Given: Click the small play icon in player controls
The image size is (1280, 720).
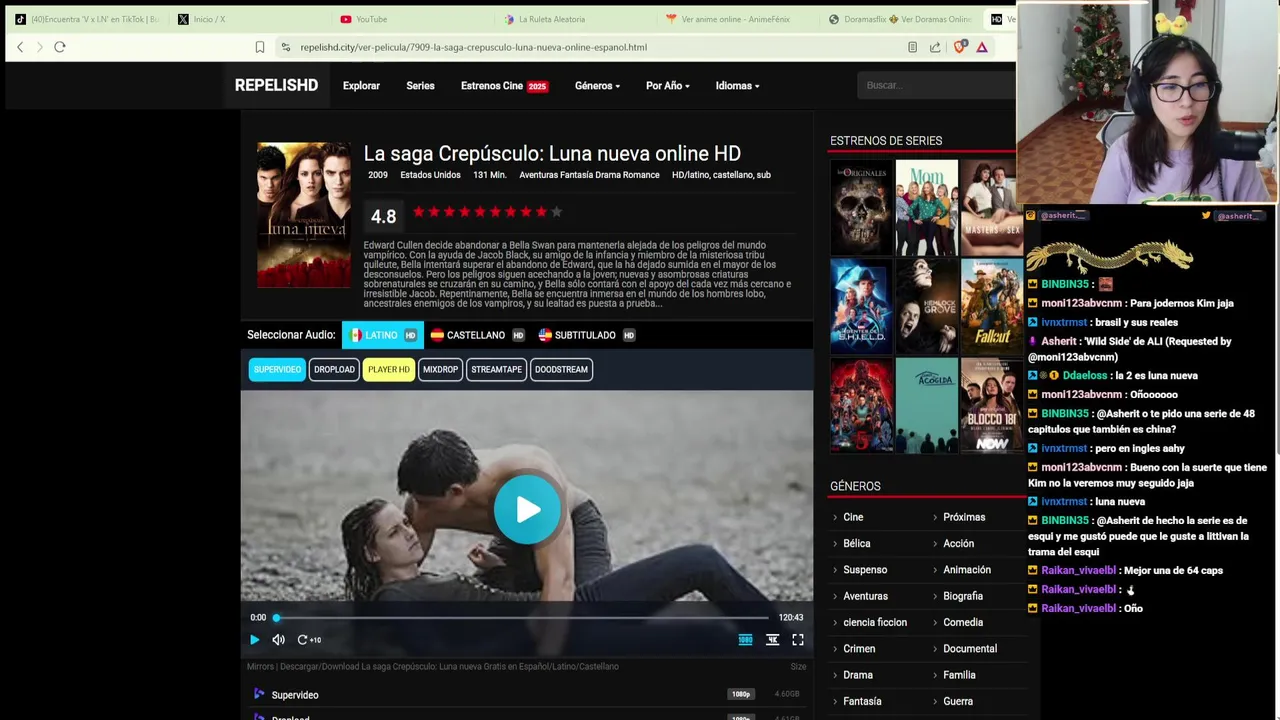Looking at the screenshot, I should 254,640.
